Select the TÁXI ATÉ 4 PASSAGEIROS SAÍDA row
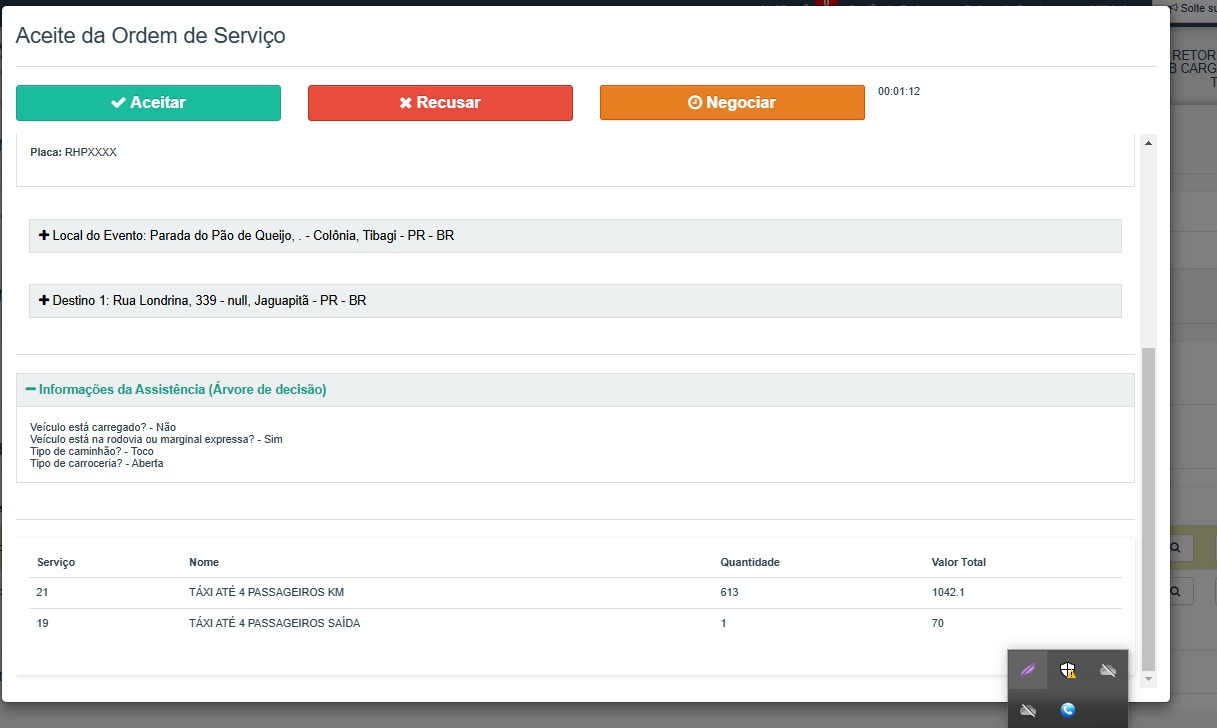Screen dimensions: 1217x728 click(274, 624)
